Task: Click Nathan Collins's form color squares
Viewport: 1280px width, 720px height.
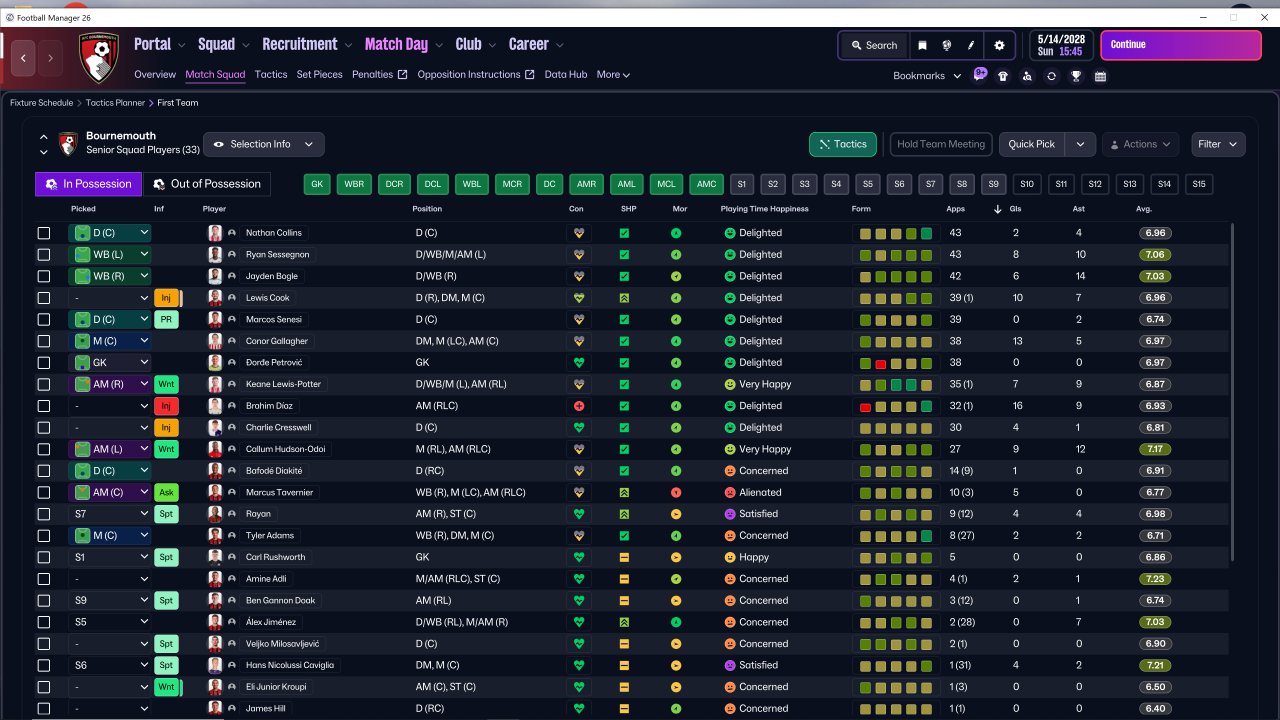Action: pos(896,233)
